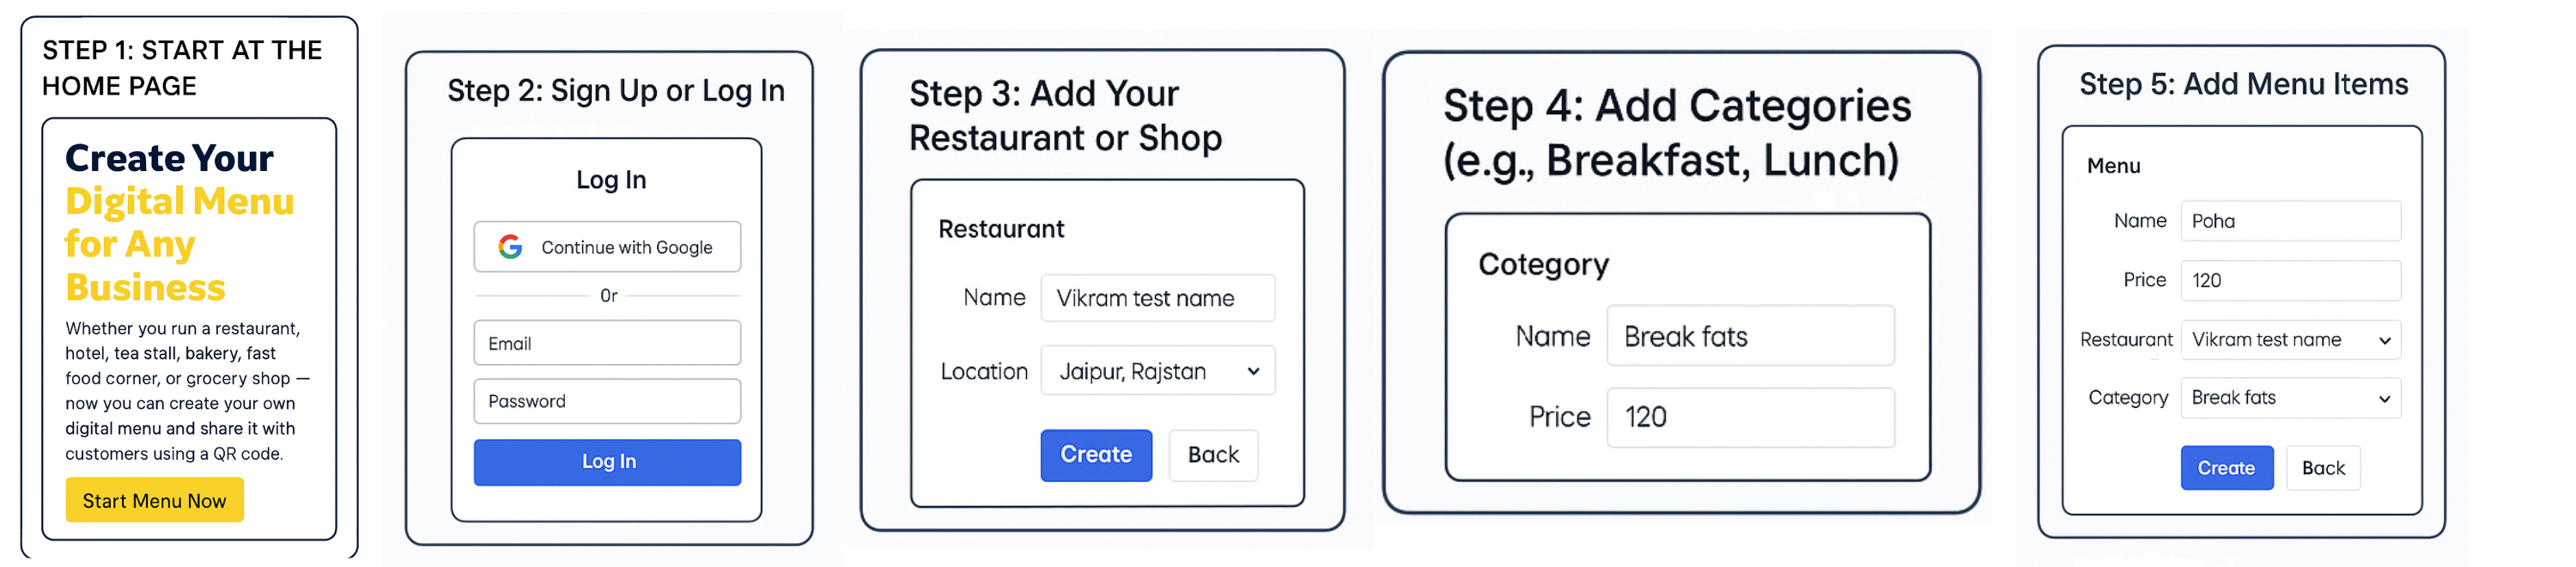
Task: Click category Name field 'Break fats'
Action: (1750, 336)
